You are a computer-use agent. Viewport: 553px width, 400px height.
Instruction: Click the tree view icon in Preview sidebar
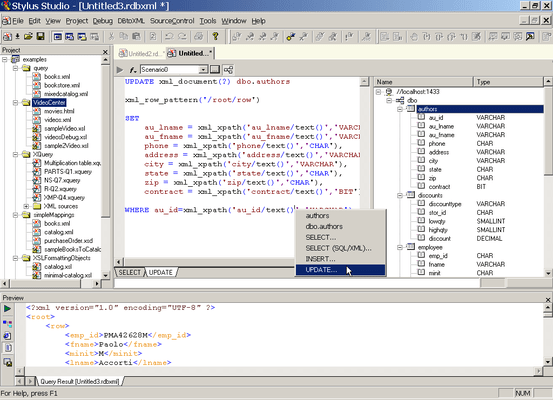coord(7,323)
